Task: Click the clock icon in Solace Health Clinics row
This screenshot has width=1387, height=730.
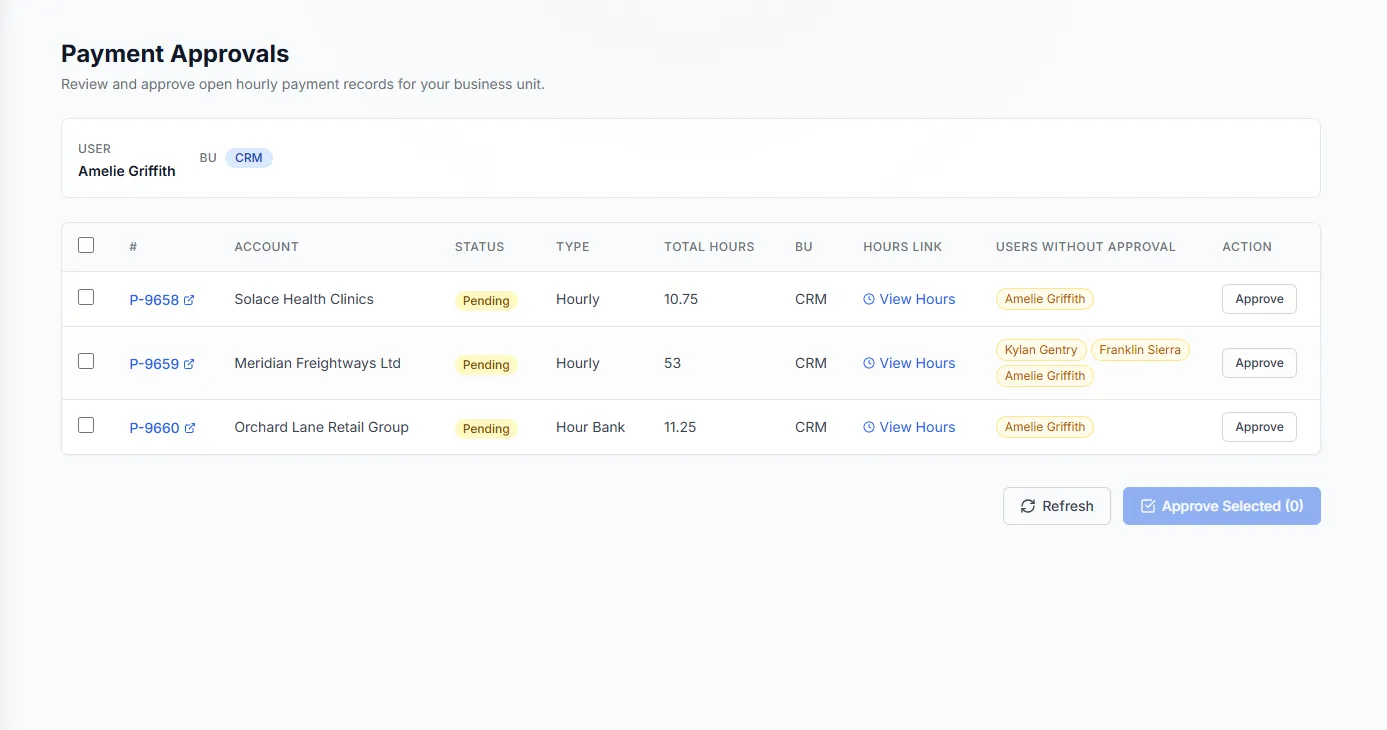Action: point(869,299)
